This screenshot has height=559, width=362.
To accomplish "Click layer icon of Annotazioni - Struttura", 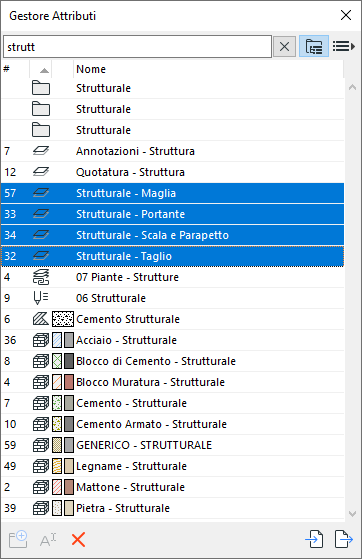I will coord(41,151).
